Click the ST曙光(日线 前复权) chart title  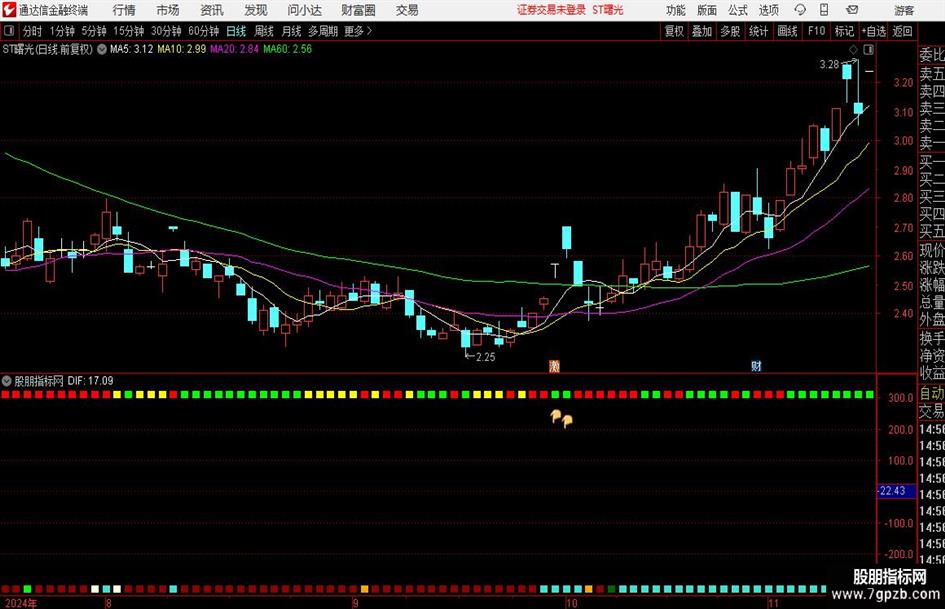[48, 49]
